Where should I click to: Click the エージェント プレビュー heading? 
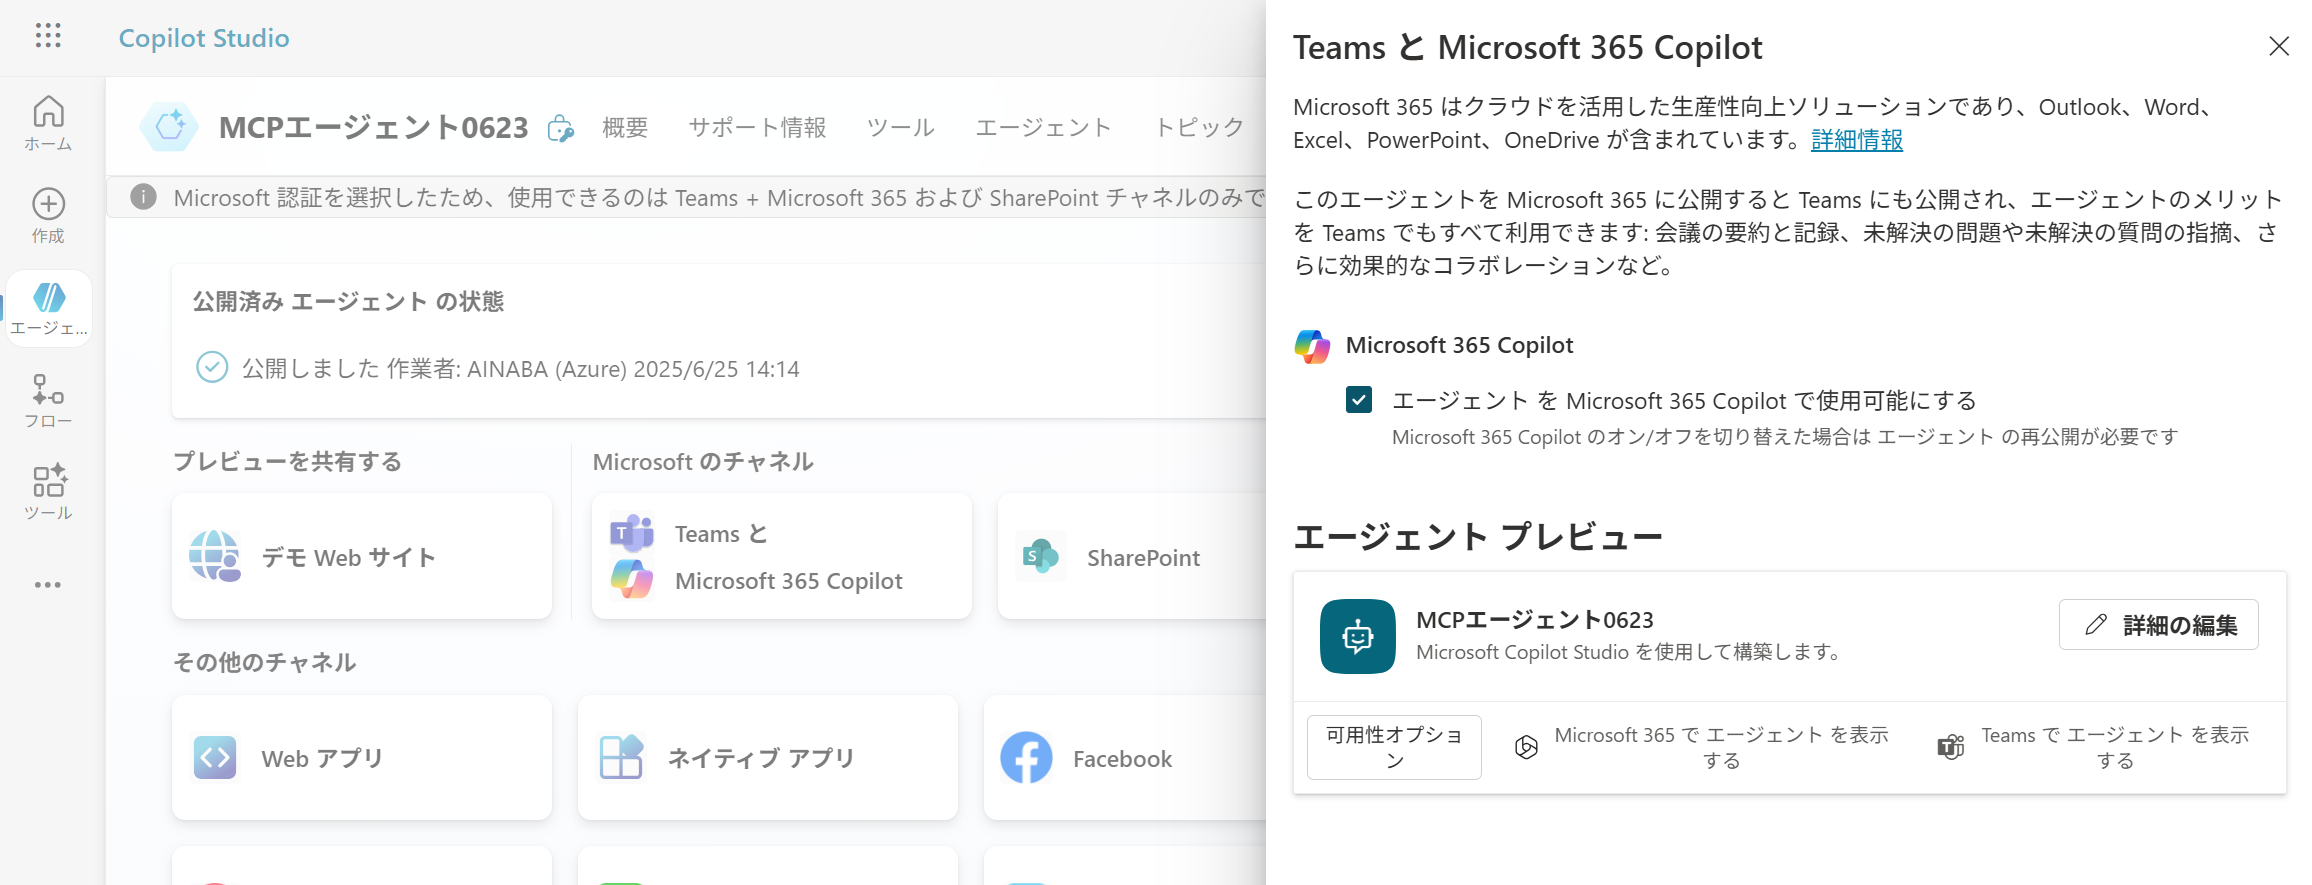[1478, 537]
